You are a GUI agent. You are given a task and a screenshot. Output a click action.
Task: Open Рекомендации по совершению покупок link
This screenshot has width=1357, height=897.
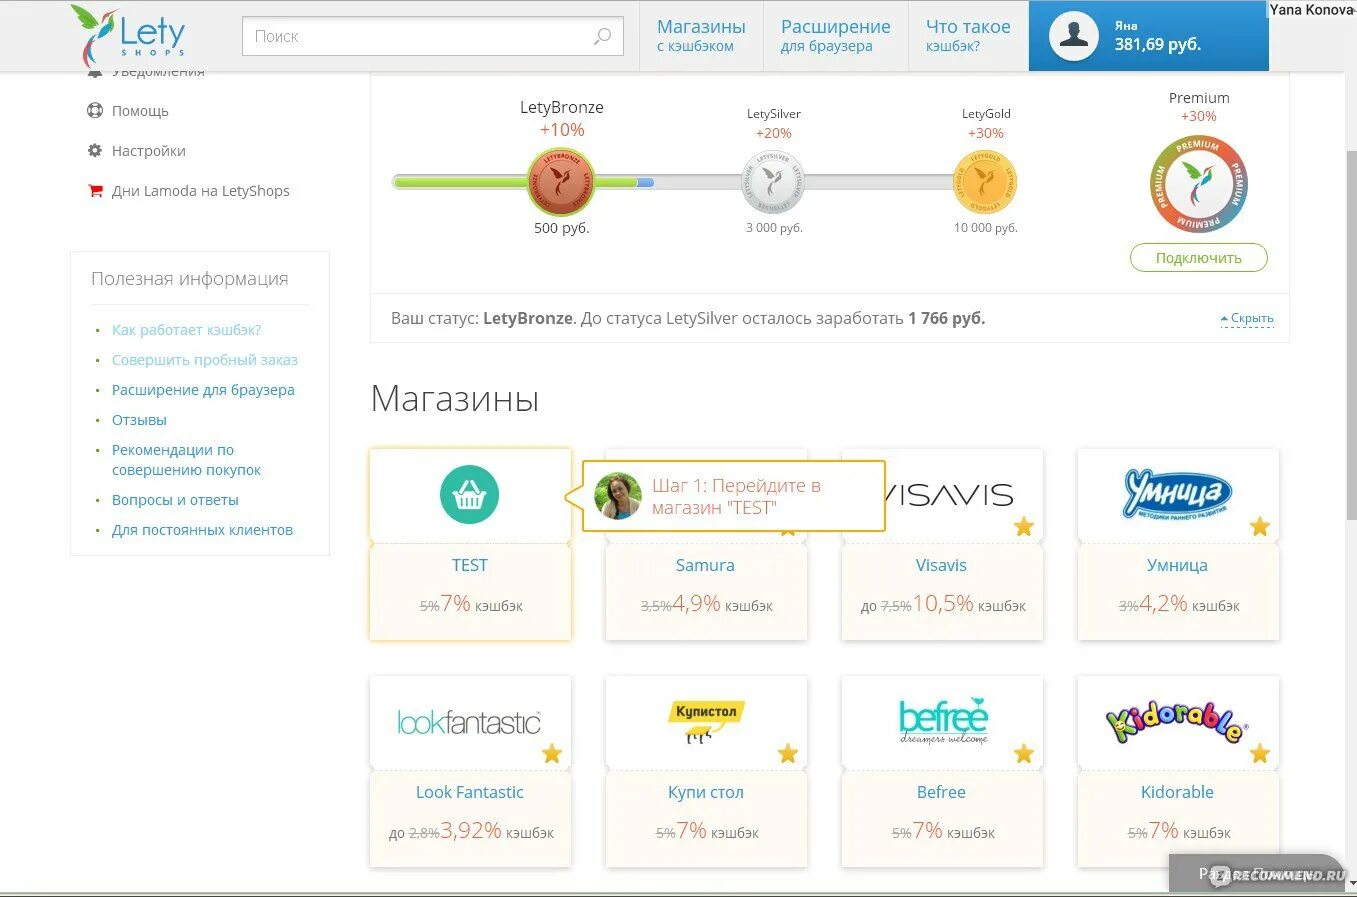[x=186, y=460]
